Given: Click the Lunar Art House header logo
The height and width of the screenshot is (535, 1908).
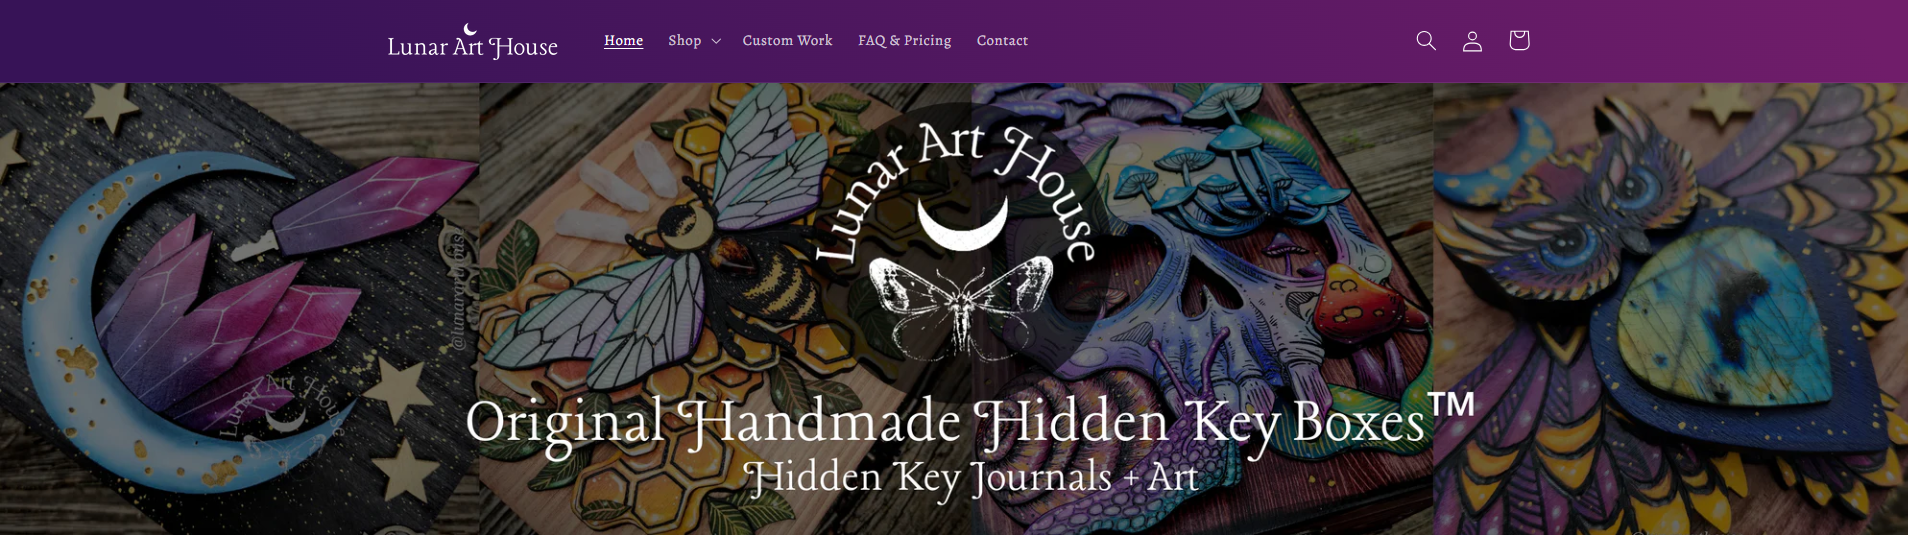Looking at the screenshot, I should click(472, 41).
